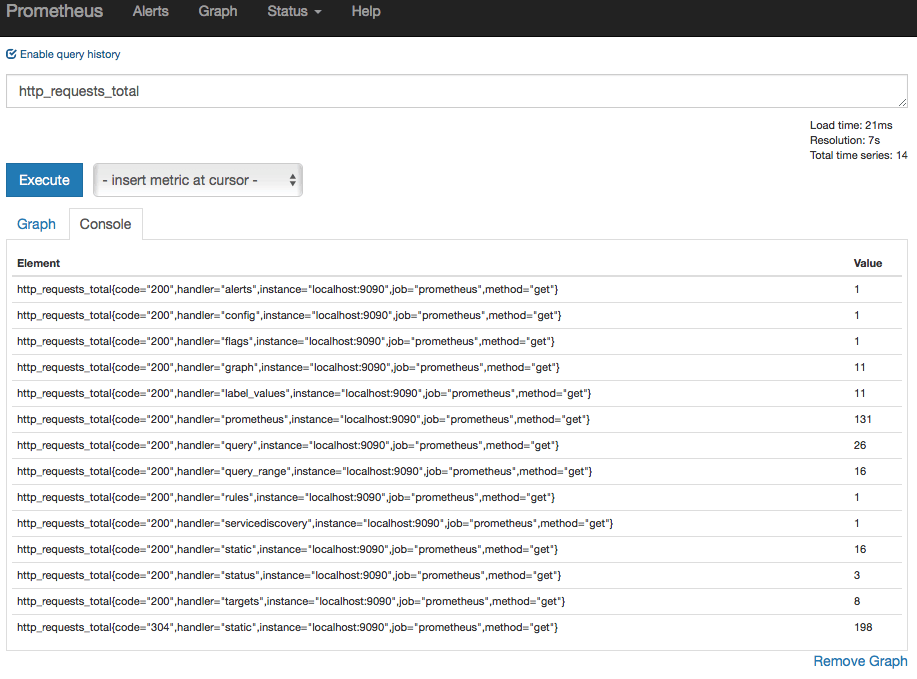This screenshot has width=917, height=679.
Task: Select the handler="alerts" result row
Action: pyautogui.click(x=457, y=289)
